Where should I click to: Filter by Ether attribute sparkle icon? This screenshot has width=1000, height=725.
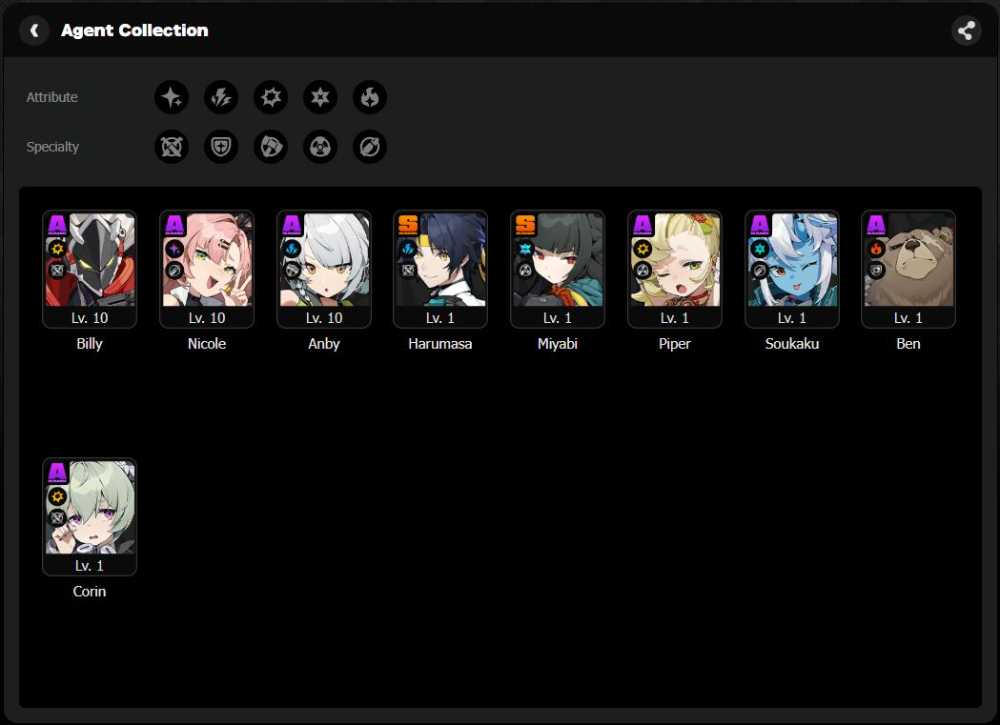(x=172, y=97)
